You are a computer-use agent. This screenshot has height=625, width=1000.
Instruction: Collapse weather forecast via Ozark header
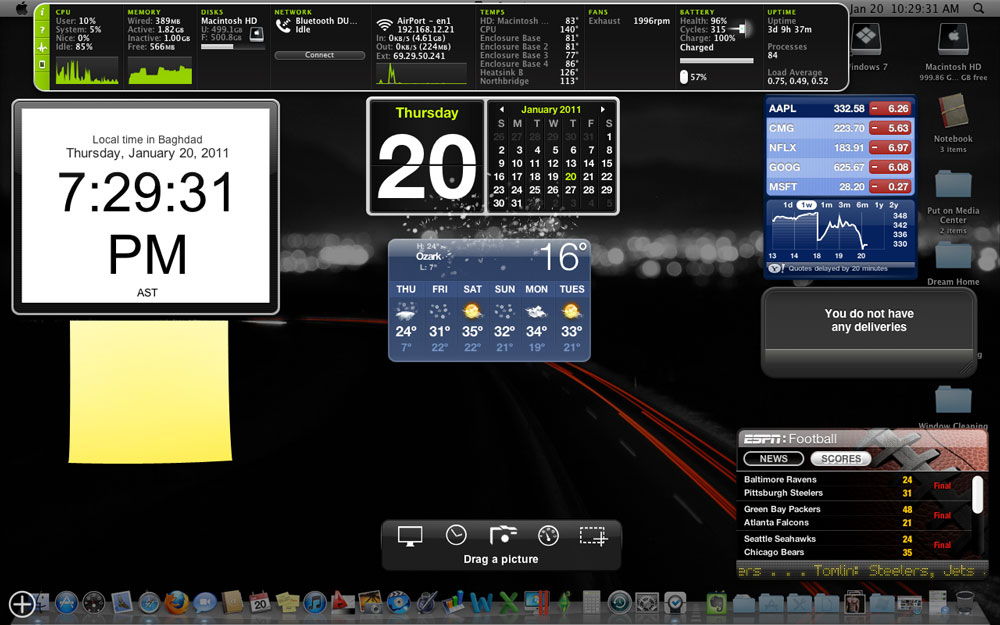[430, 257]
